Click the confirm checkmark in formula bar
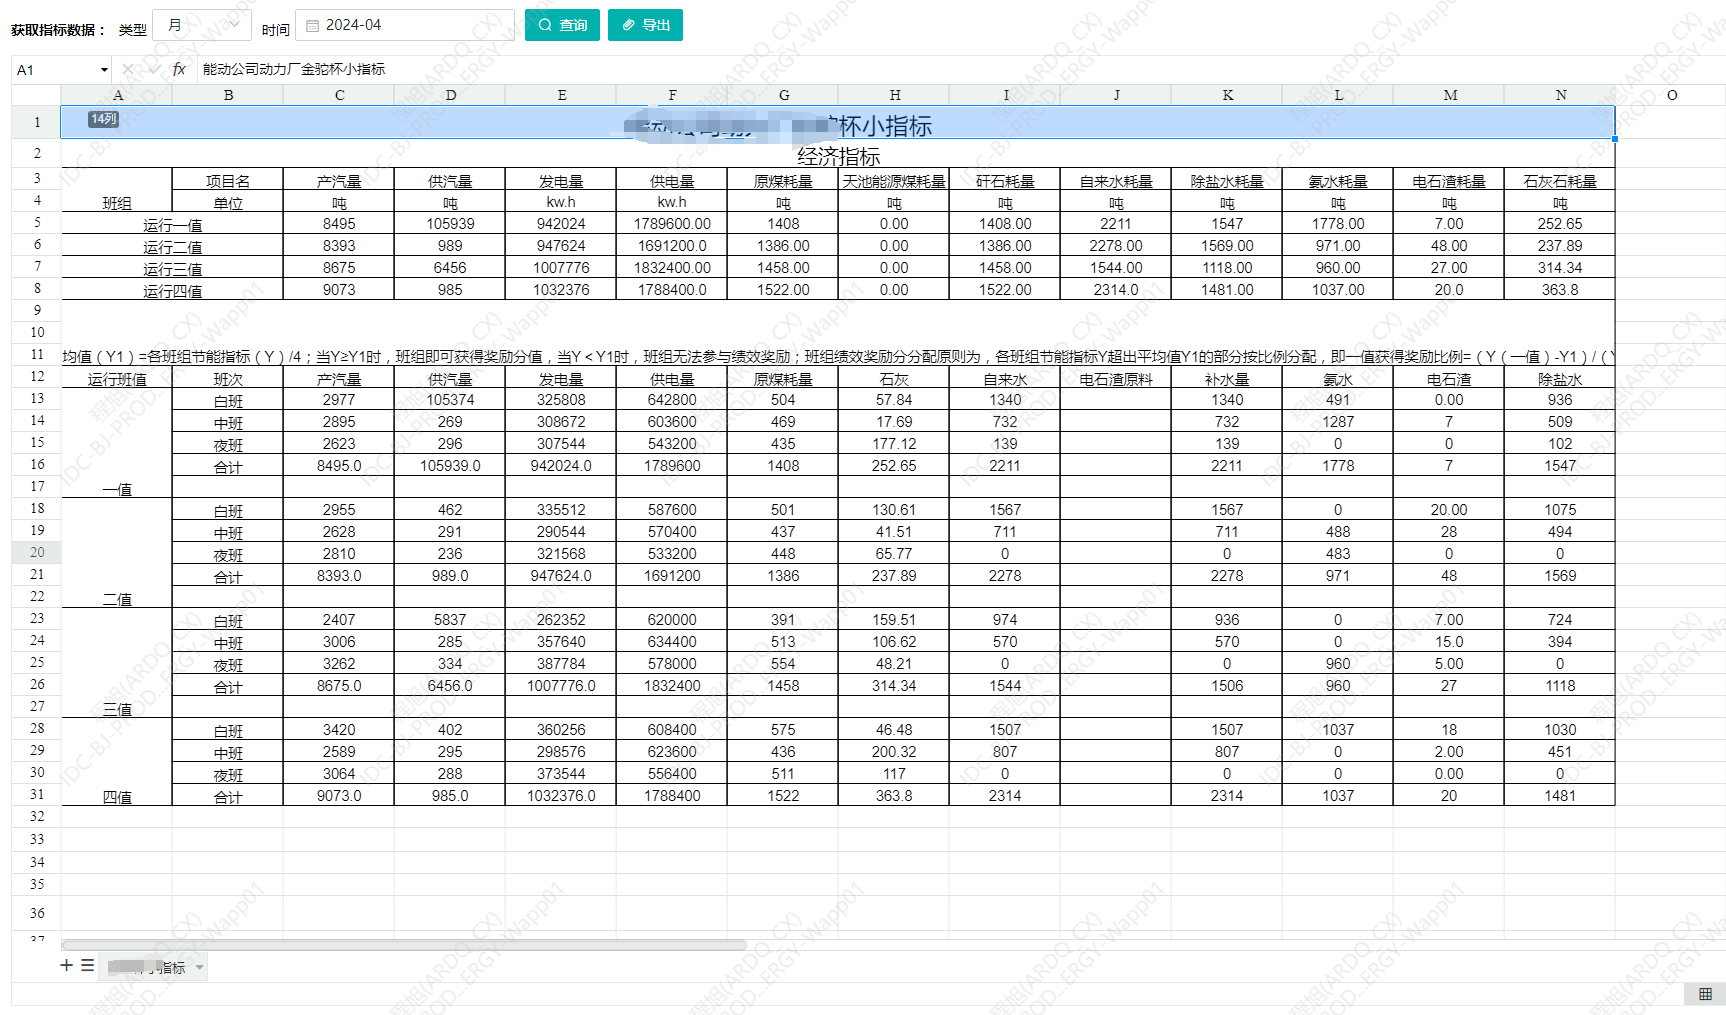 153,69
